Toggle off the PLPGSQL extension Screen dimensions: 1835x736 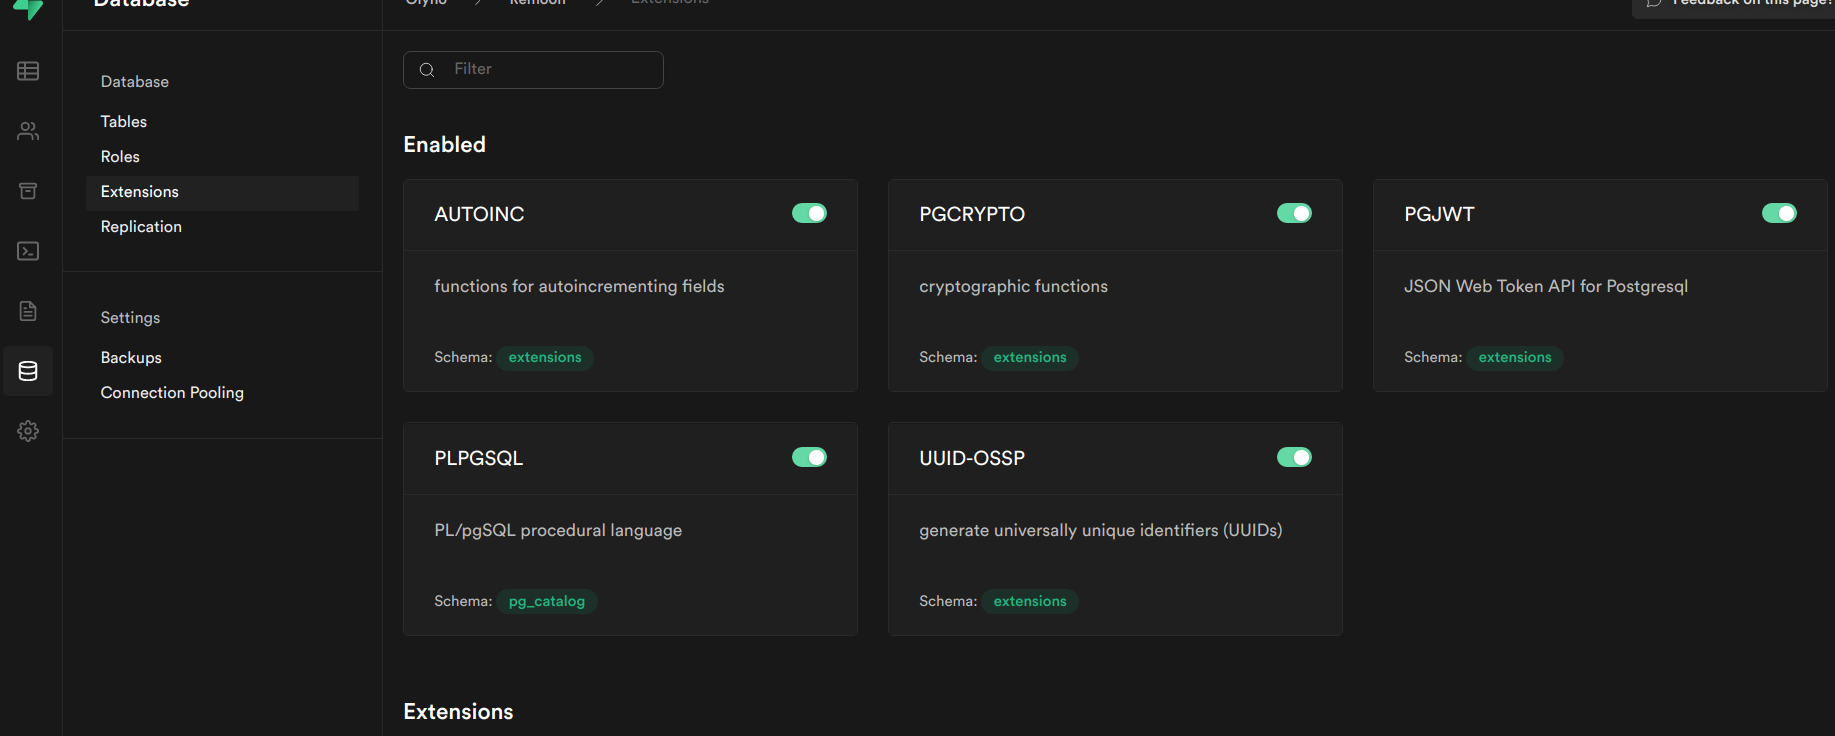pos(809,457)
